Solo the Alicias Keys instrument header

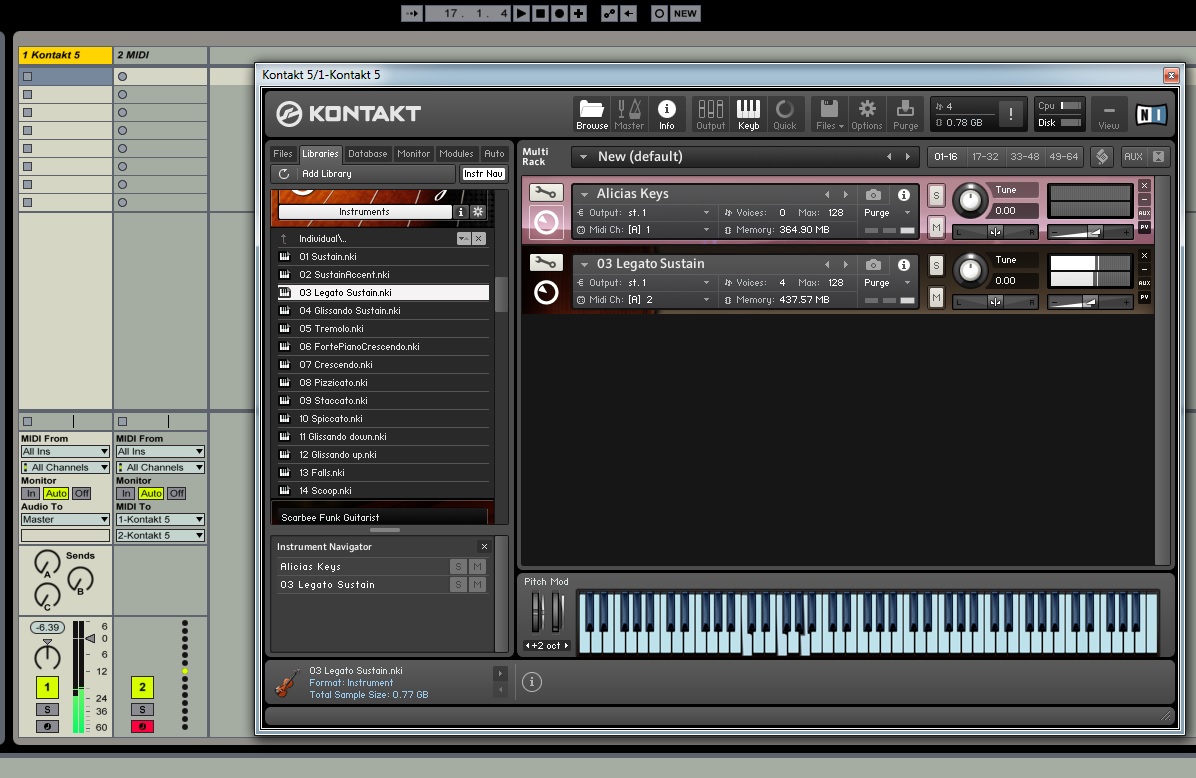point(936,195)
